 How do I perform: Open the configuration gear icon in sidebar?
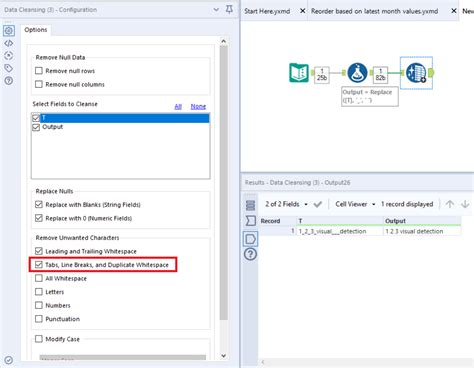pyautogui.click(x=9, y=31)
